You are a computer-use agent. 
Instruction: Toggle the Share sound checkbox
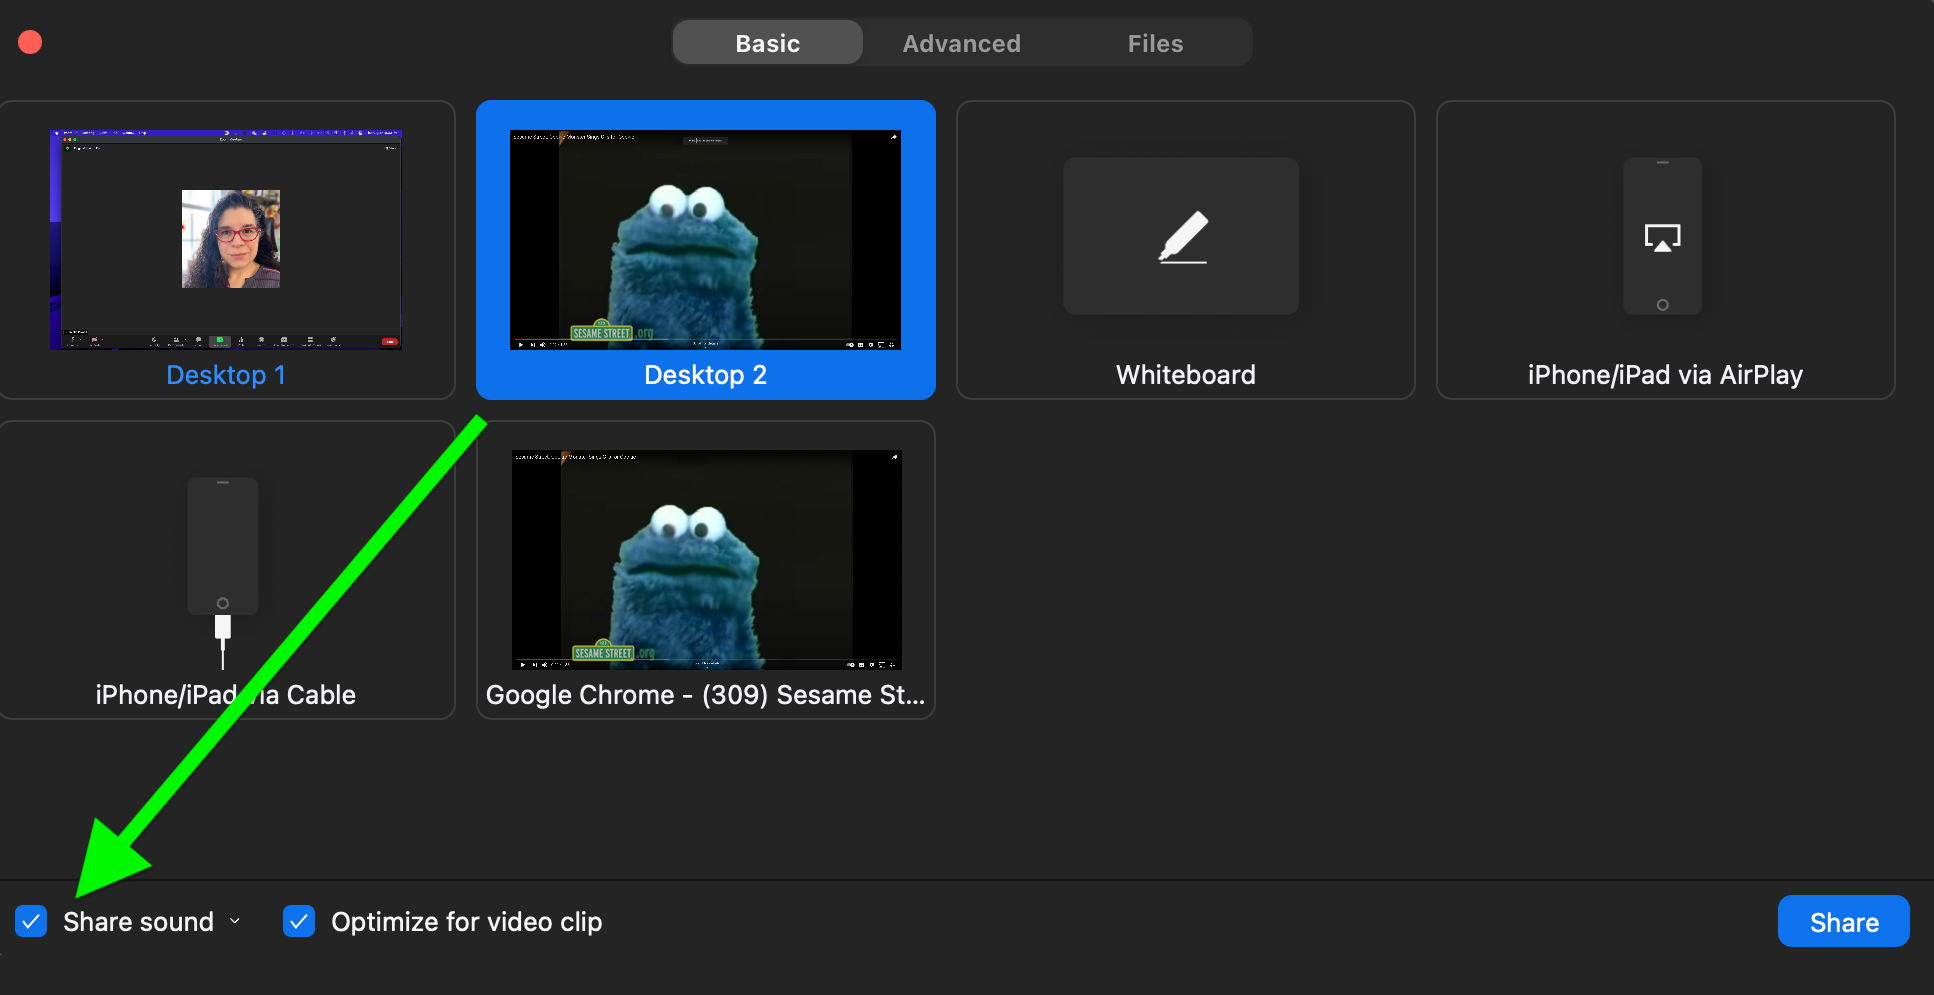(x=31, y=921)
